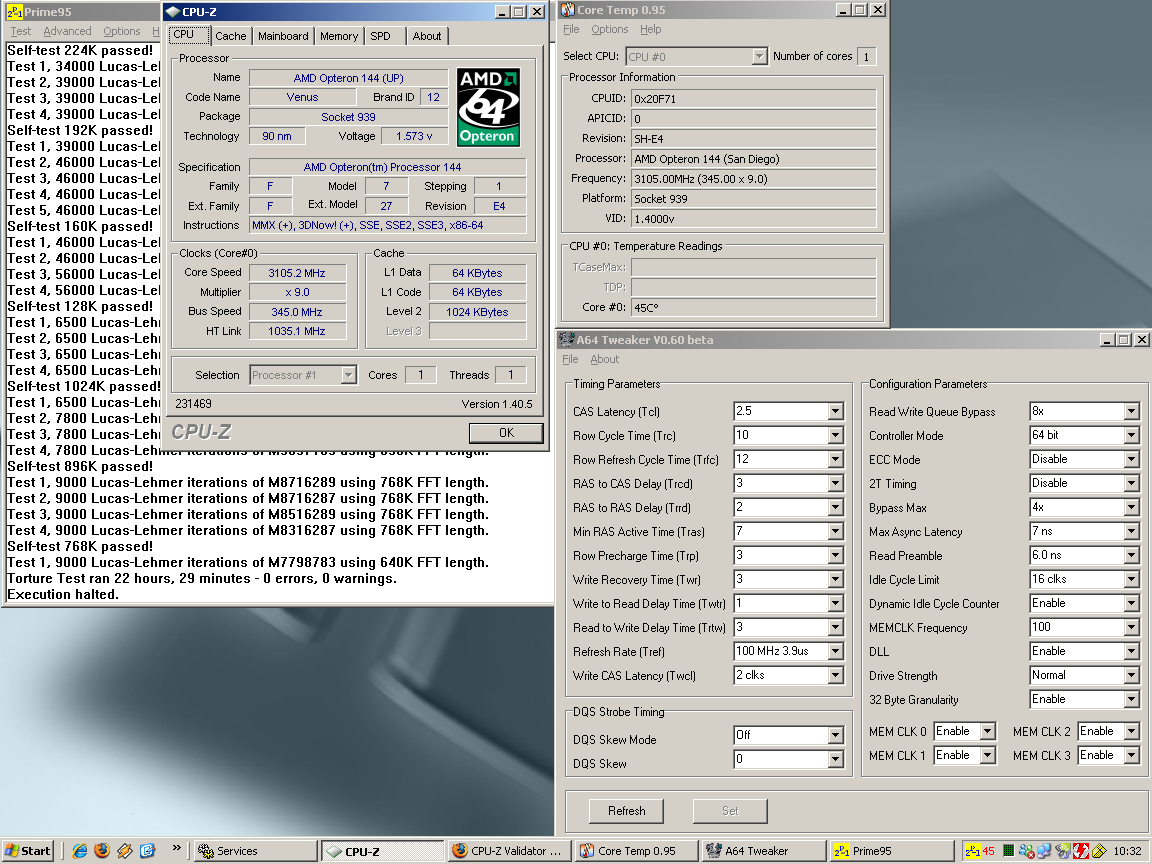Click the Refresh button in A64 Tweaker
Viewport: 1152px width, 864px height.
(x=626, y=811)
